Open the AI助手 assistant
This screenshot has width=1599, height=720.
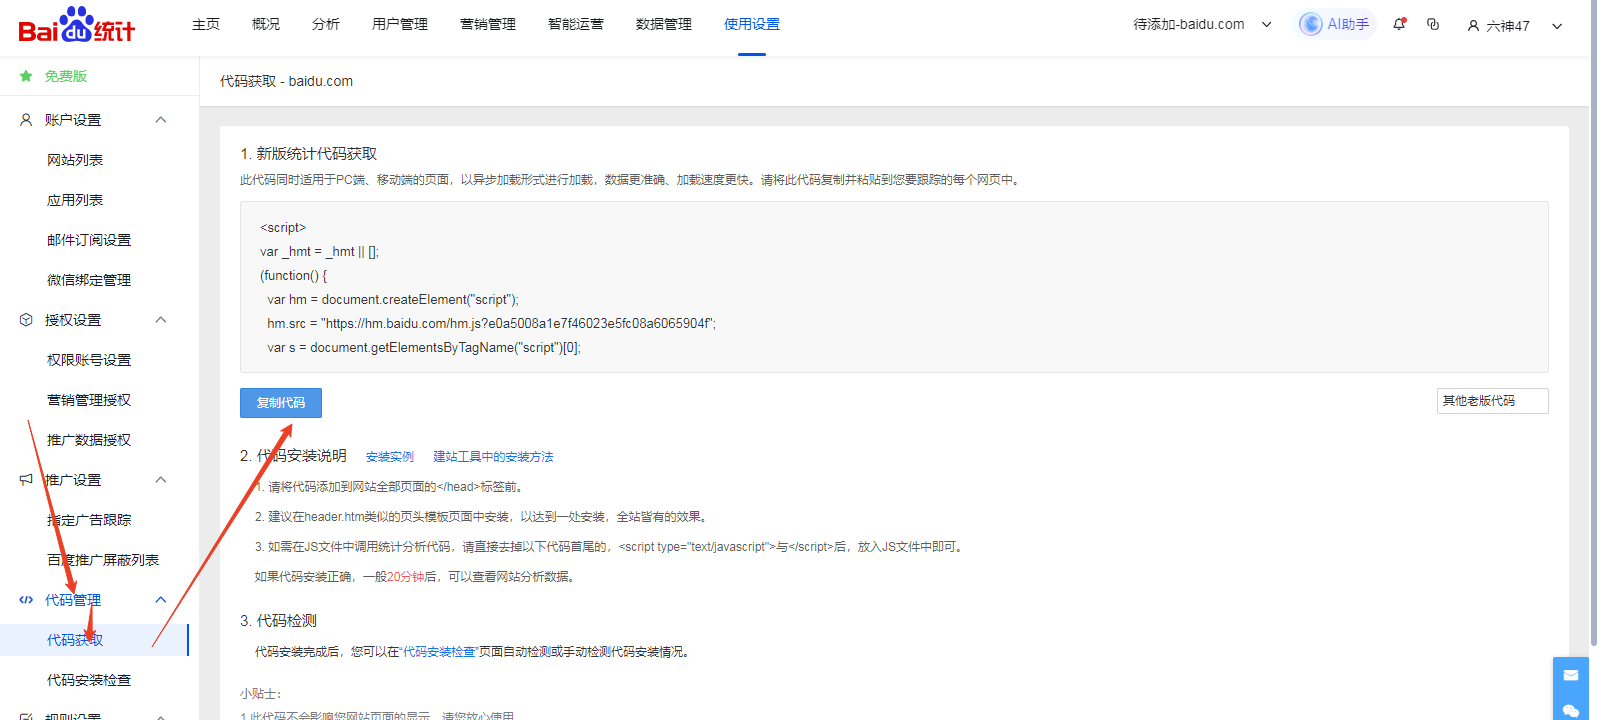point(1335,24)
